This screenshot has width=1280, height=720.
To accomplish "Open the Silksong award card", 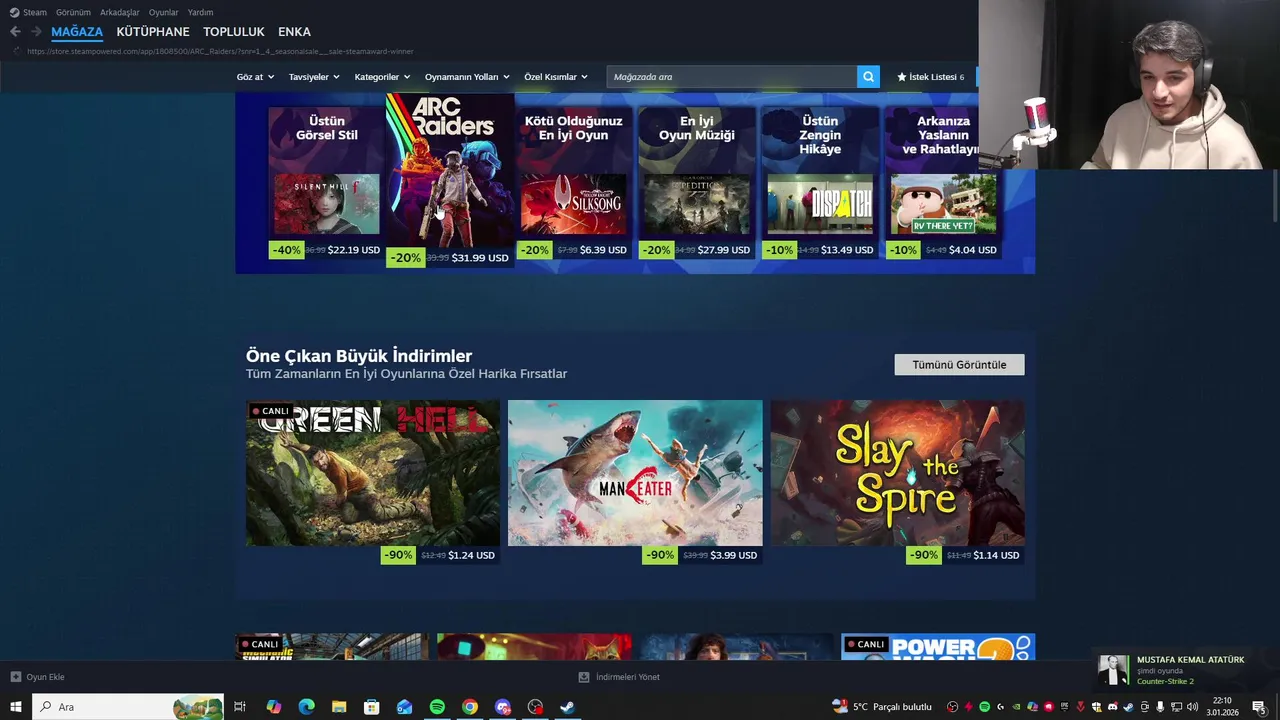I will (x=574, y=183).
